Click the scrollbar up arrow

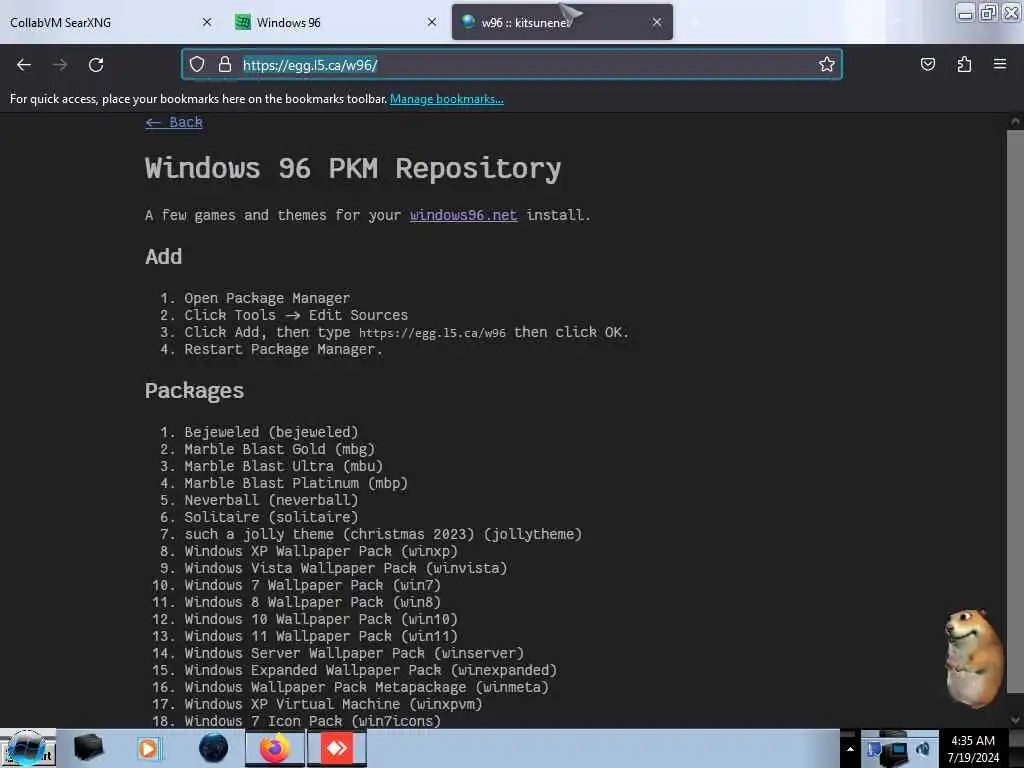pyautogui.click(x=1015, y=121)
